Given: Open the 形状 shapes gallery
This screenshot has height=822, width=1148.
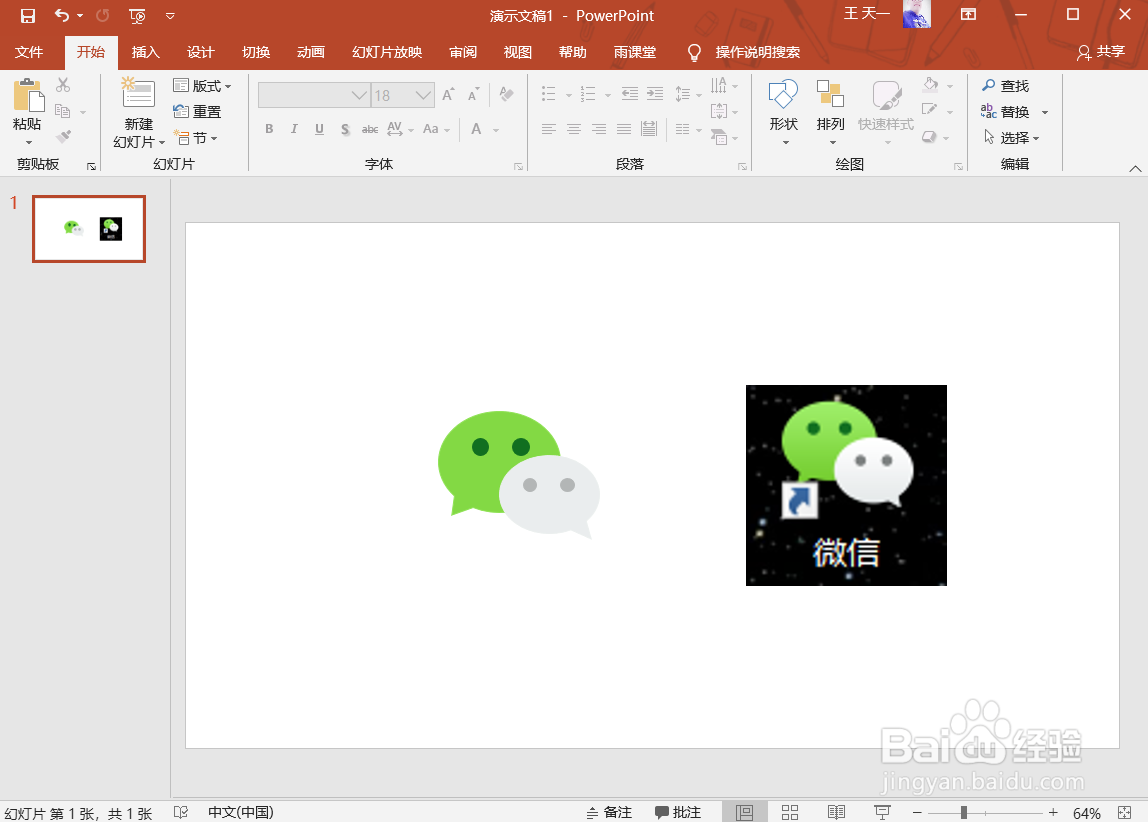Looking at the screenshot, I should click(783, 111).
